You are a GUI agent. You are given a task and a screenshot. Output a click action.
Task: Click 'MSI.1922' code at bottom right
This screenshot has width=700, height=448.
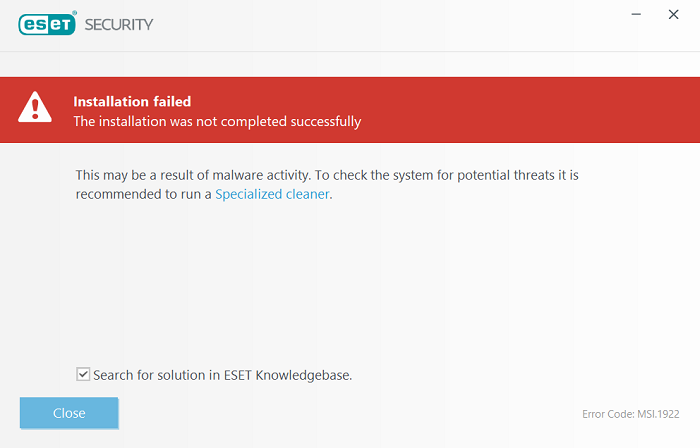click(659, 414)
